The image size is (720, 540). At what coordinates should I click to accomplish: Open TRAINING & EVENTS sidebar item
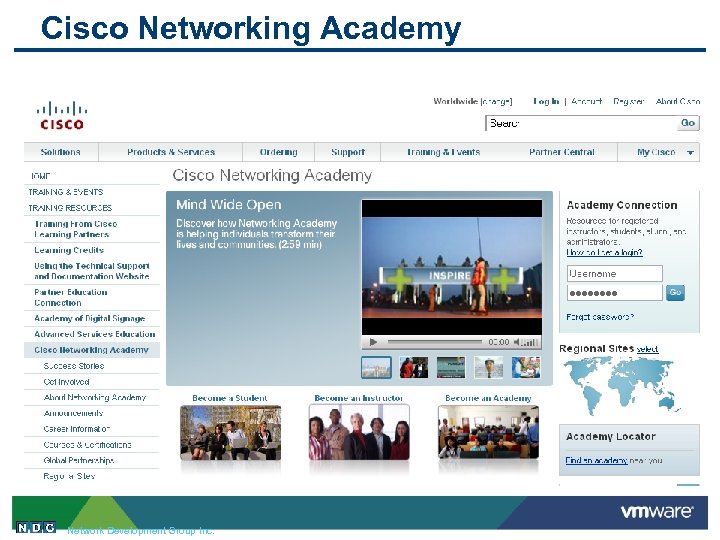pyautogui.click(x=66, y=192)
